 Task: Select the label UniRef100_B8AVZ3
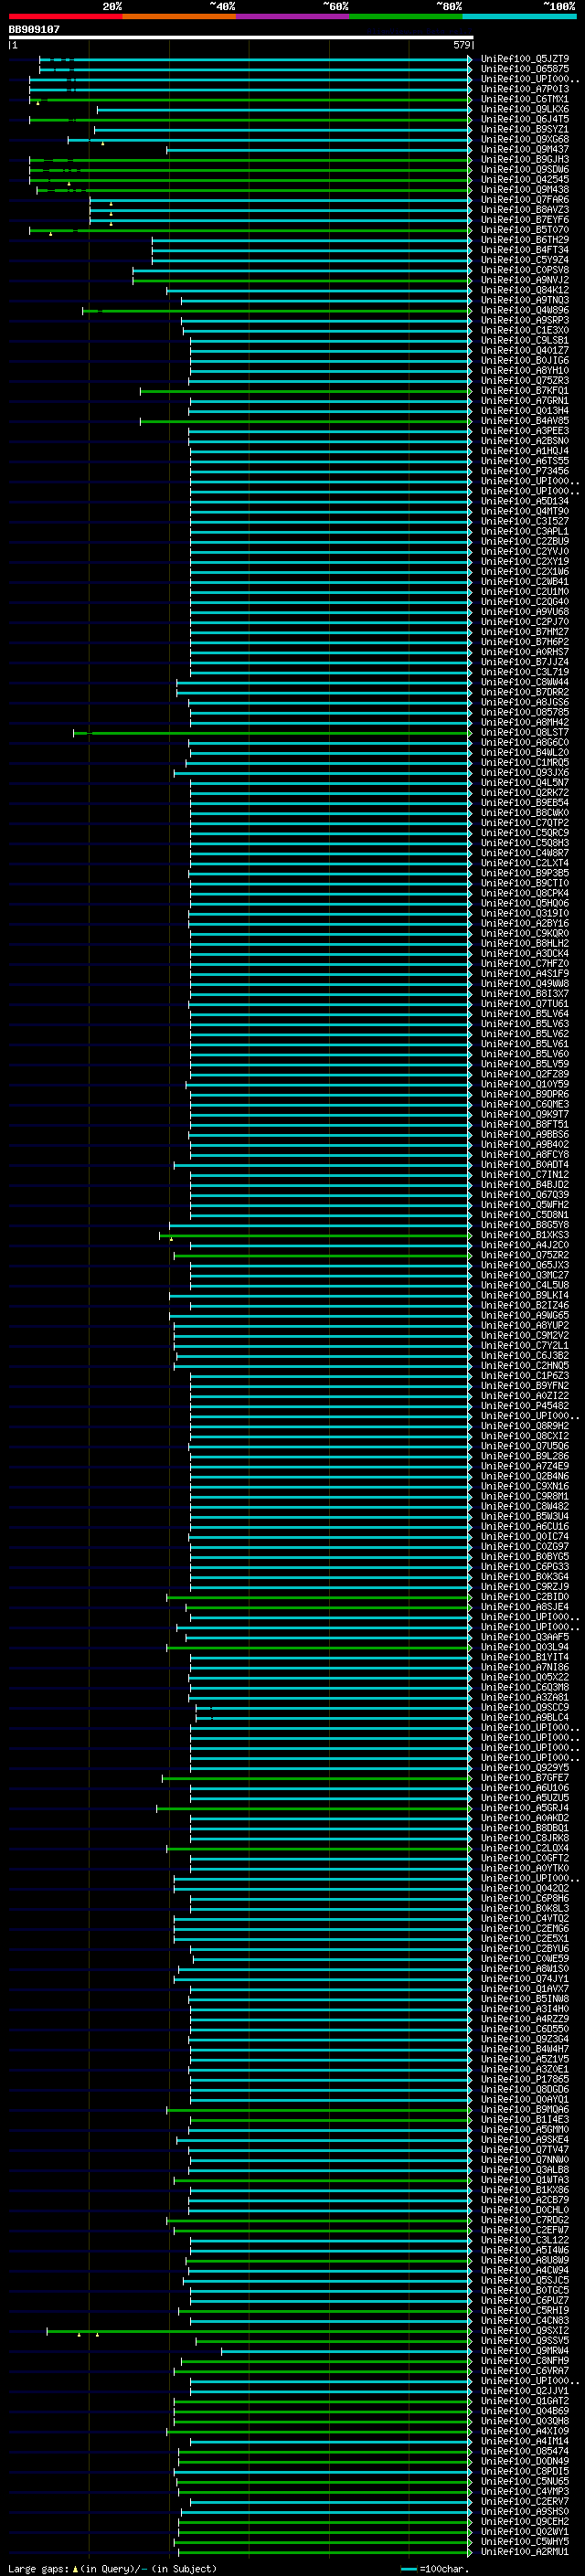(x=525, y=209)
